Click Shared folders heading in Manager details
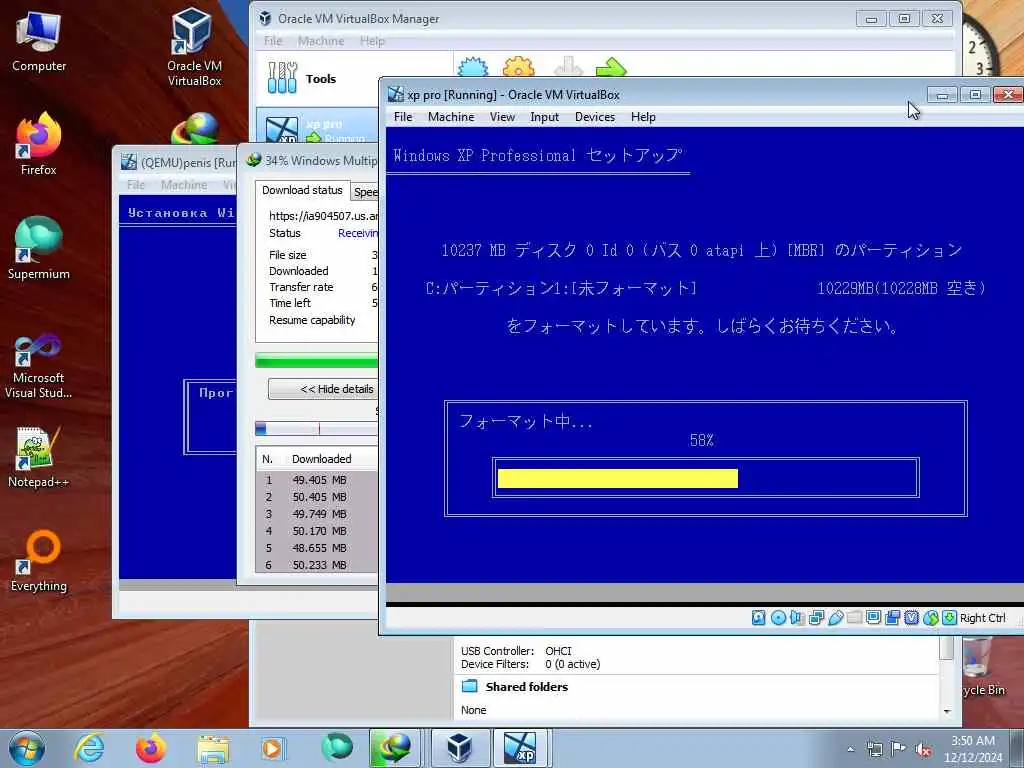 pos(526,687)
